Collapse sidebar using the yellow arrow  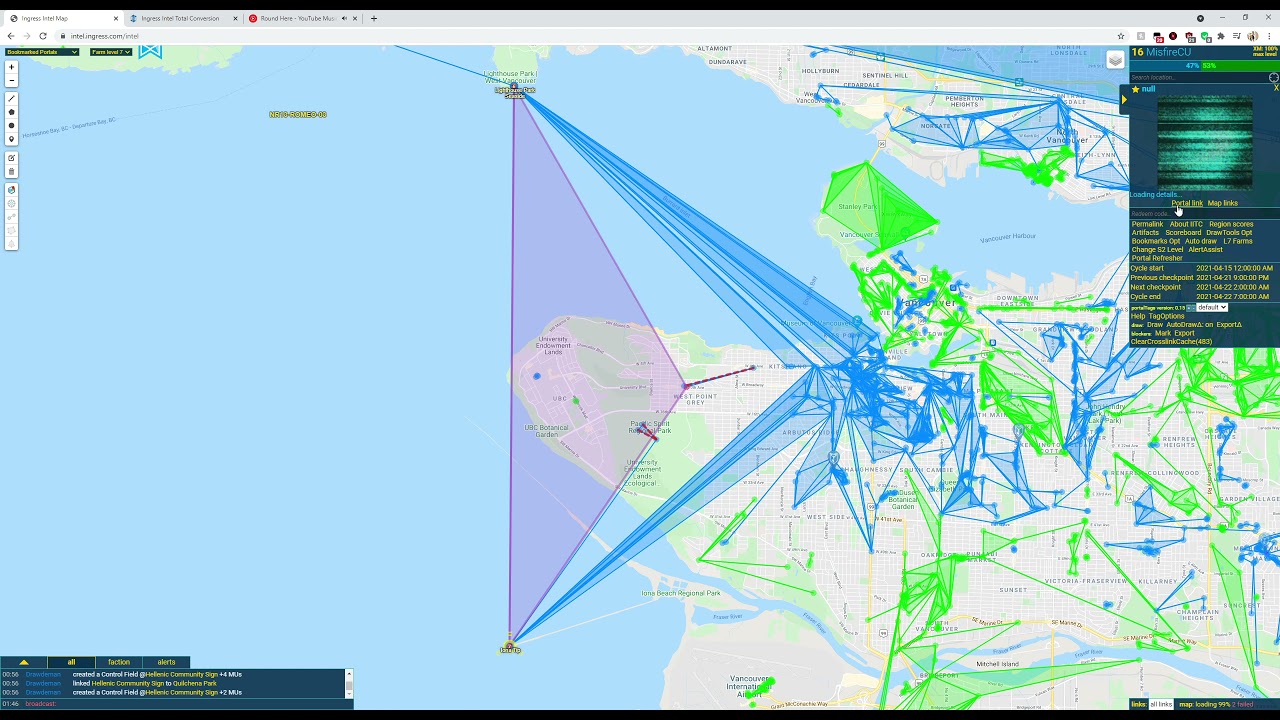(x=1124, y=99)
